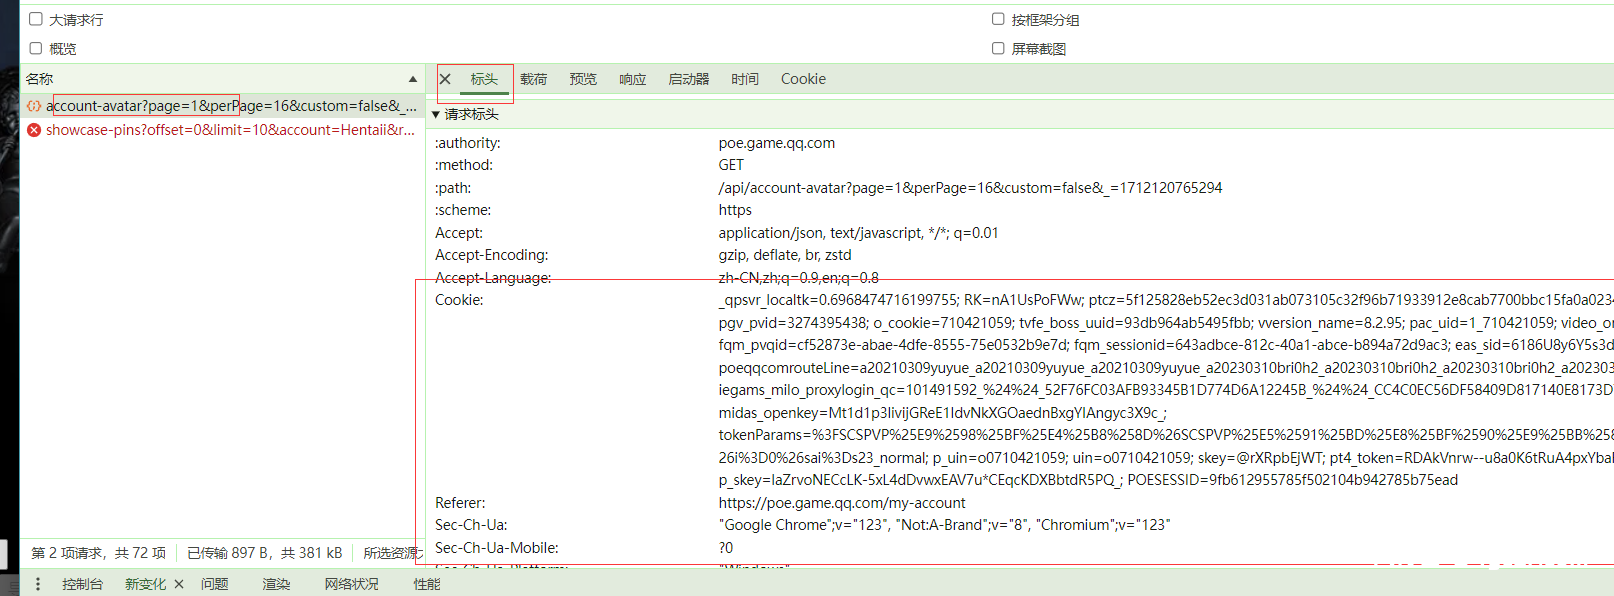This screenshot has width=1614, height=596.
Task: Select the 响应 tab
Action: (x=632, y=79)
